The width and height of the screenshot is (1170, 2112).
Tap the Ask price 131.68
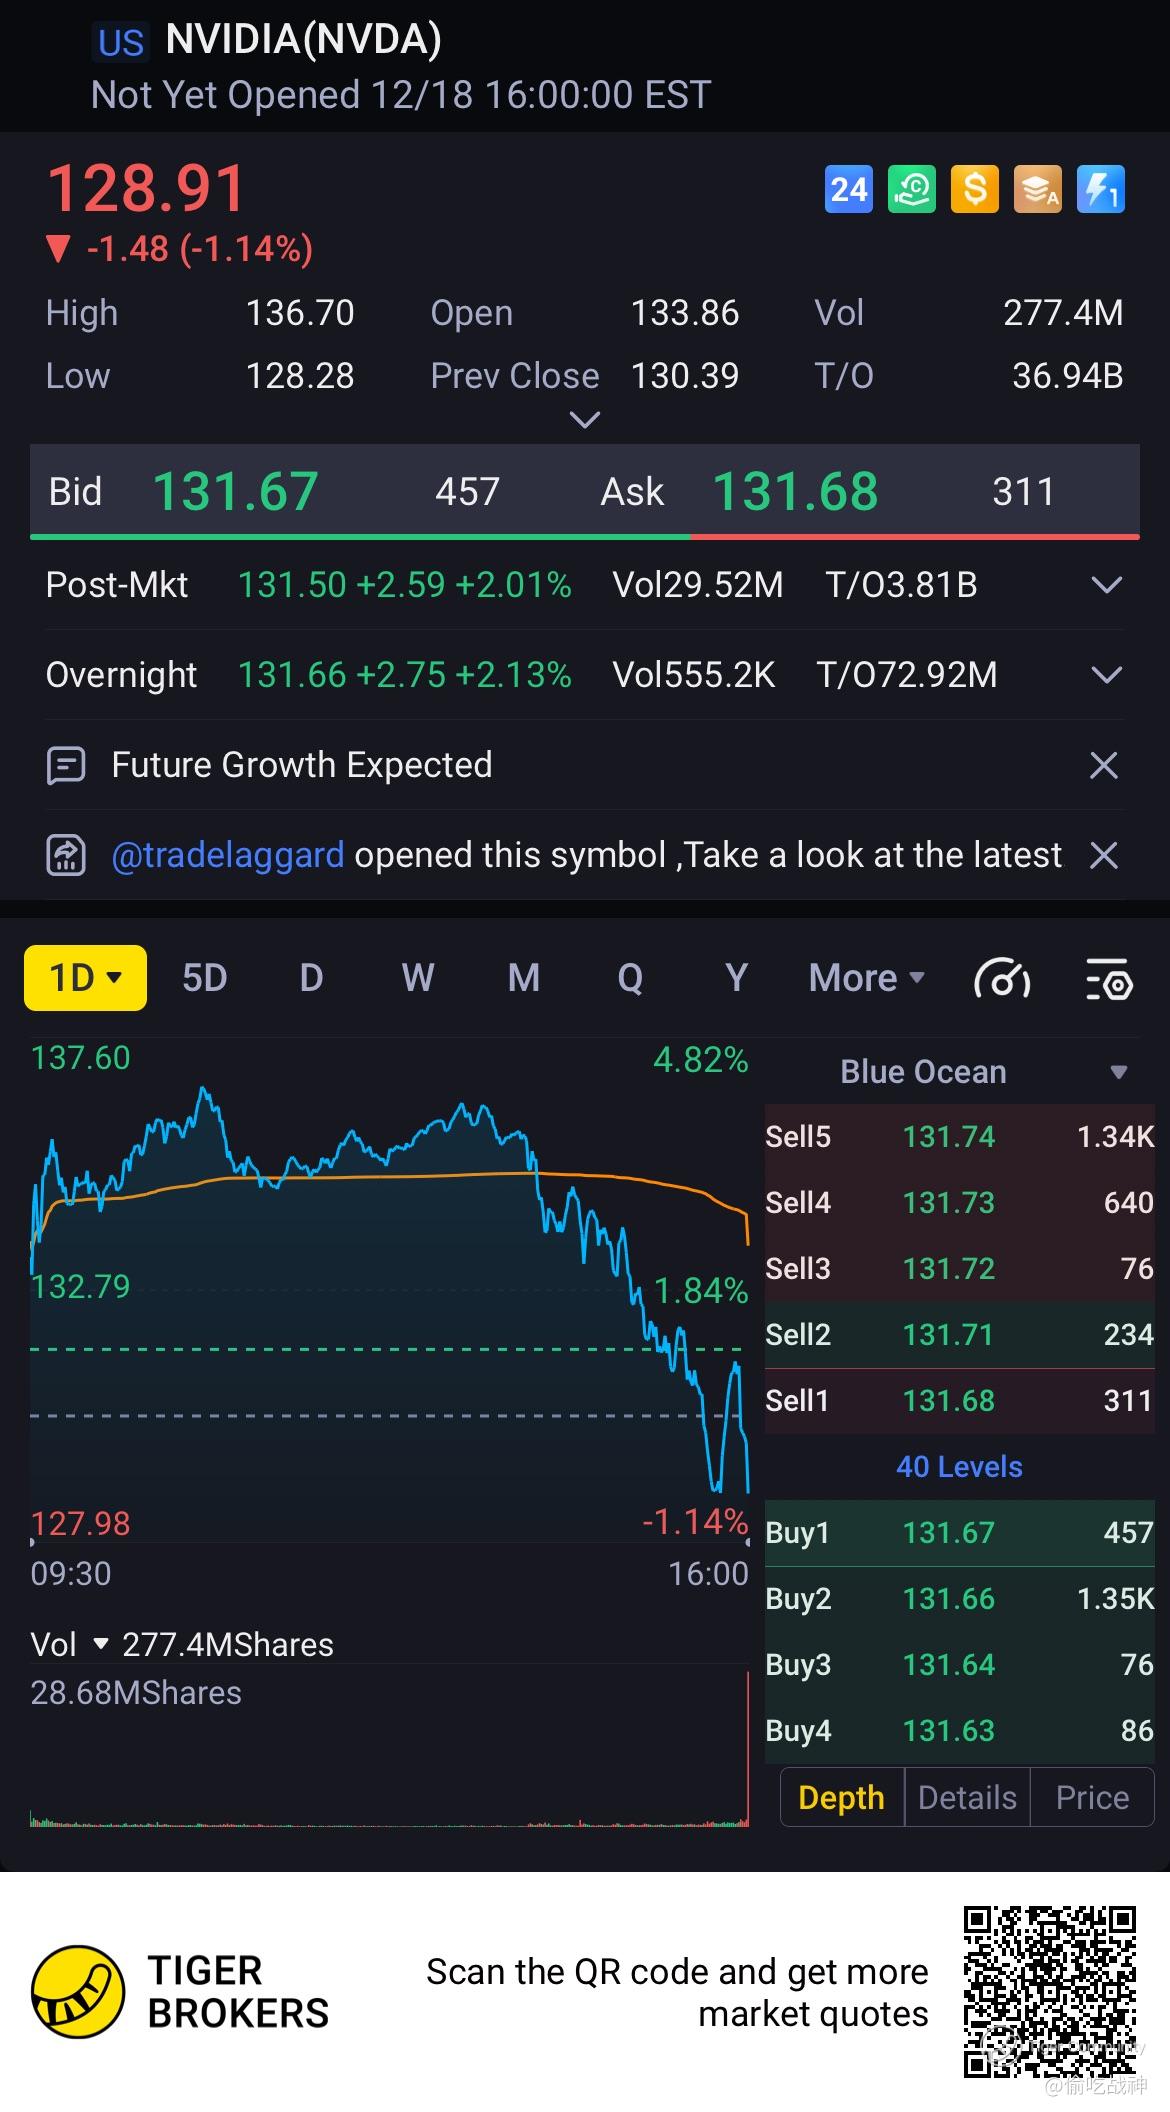[795, 492]
